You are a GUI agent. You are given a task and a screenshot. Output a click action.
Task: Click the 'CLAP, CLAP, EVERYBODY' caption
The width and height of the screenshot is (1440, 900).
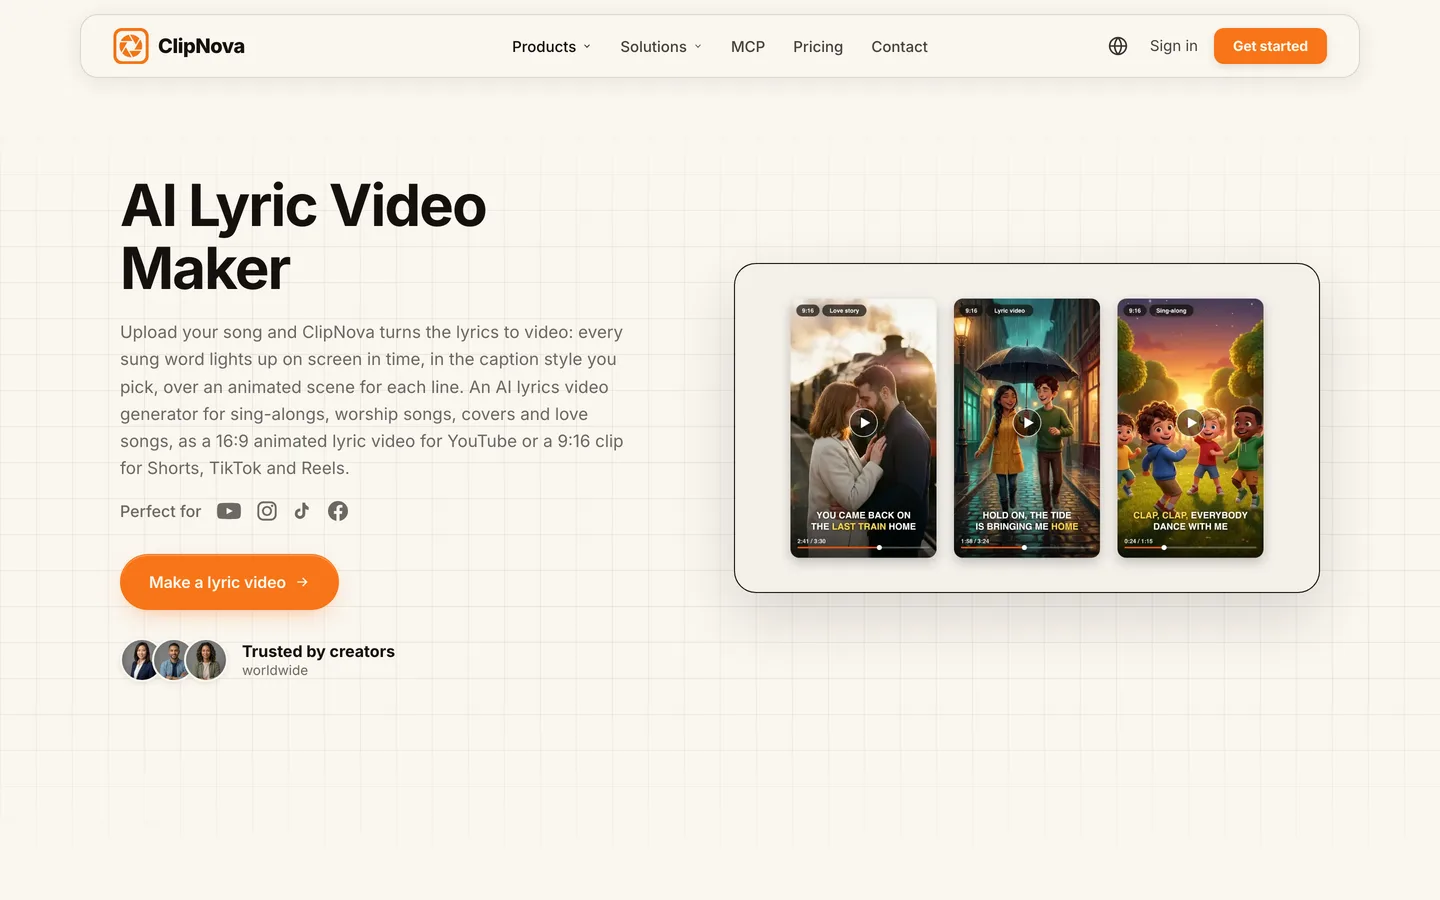[x=1190, y=515]
